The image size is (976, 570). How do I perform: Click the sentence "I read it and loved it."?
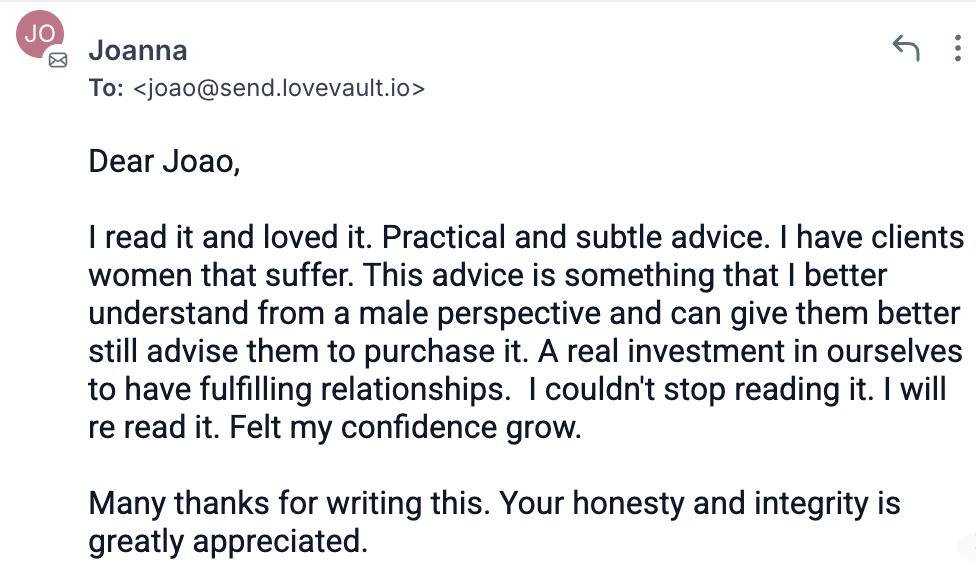click(232, 238)
